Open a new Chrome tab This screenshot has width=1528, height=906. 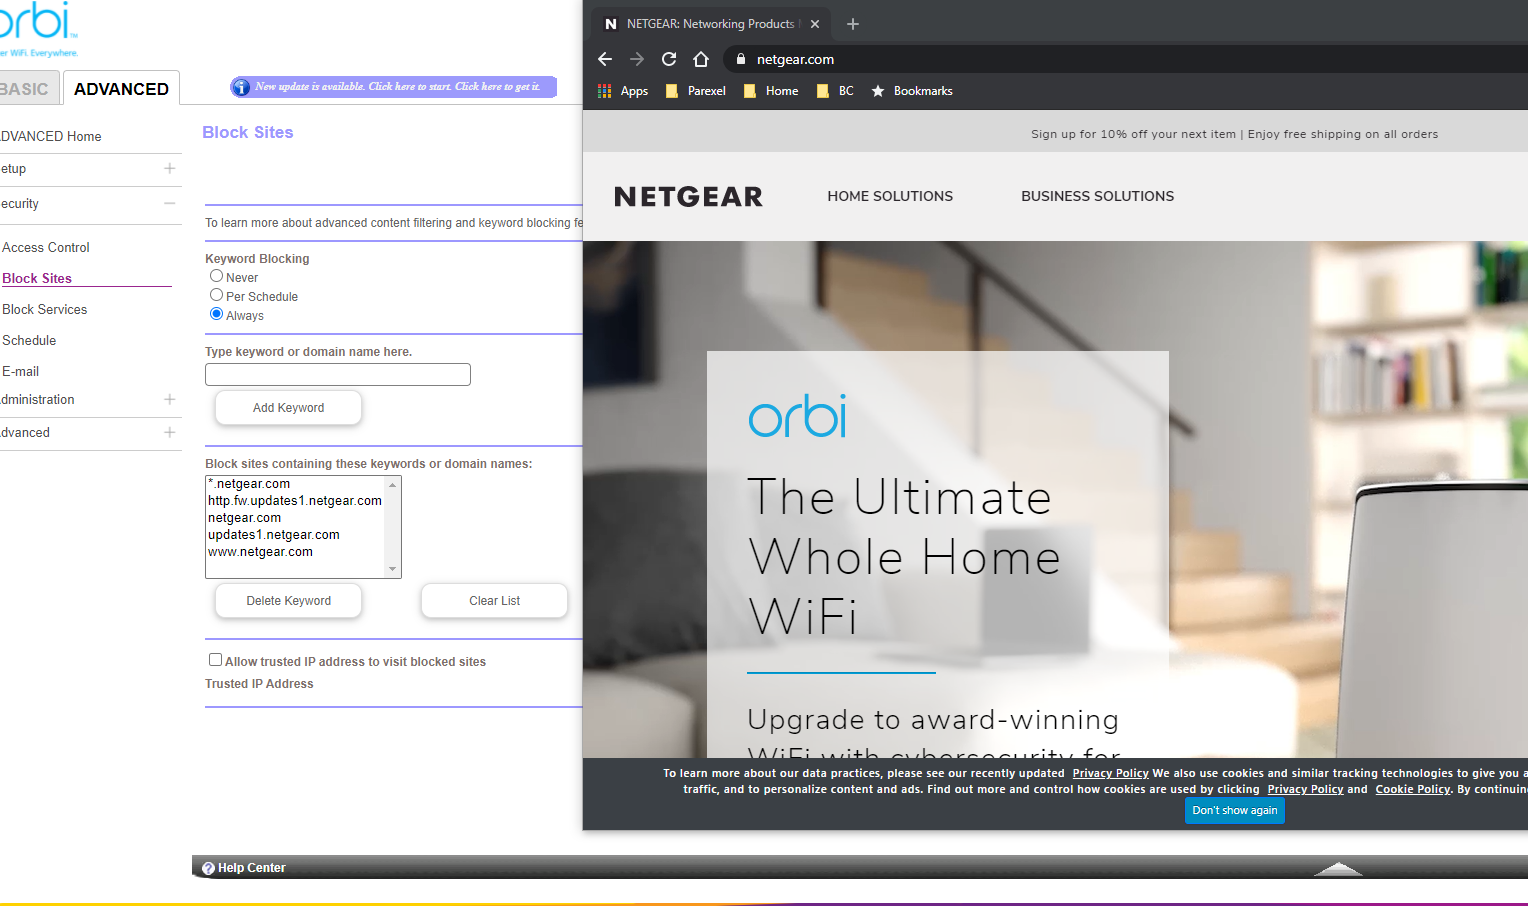point(853,24)
